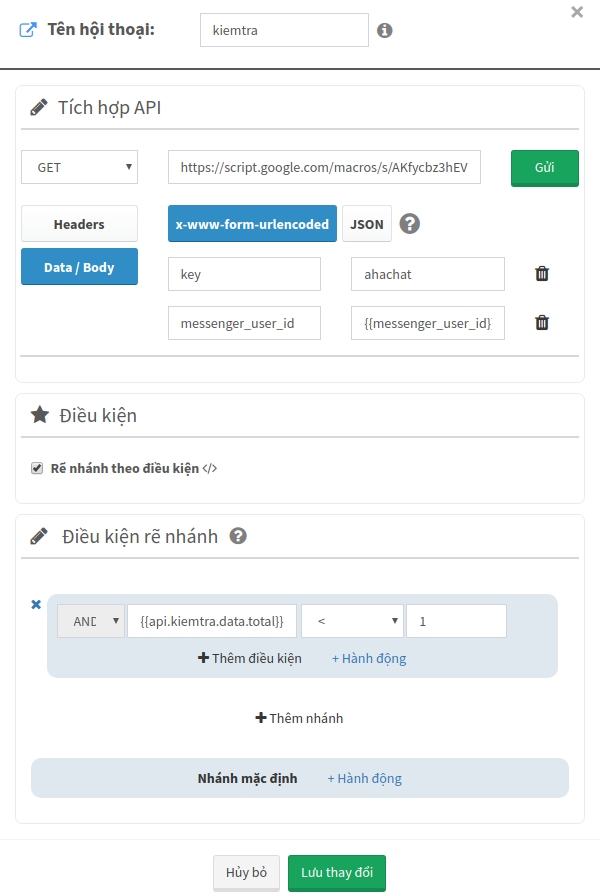600x896 pixels.
Task: Click Lưu thay đổi to save changes
Action: click(337, 872)
